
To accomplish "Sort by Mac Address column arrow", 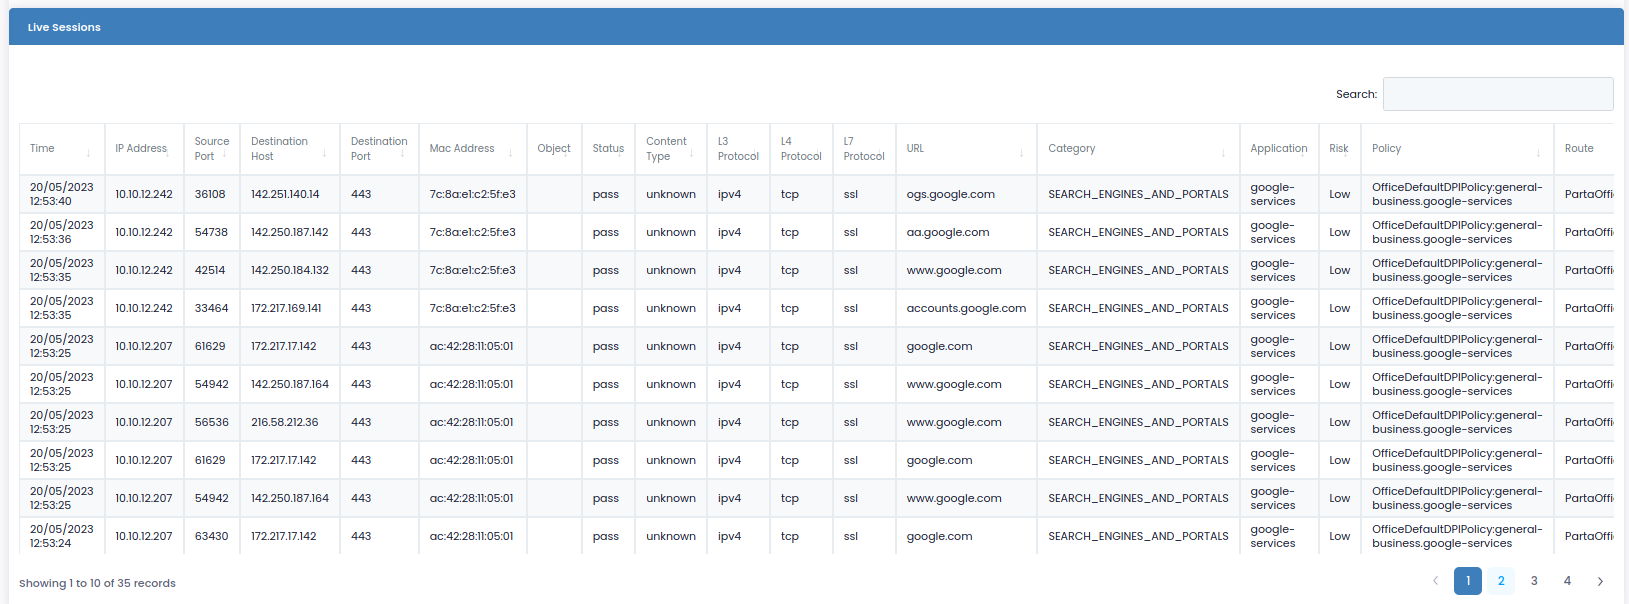I will tap(510, 153).
